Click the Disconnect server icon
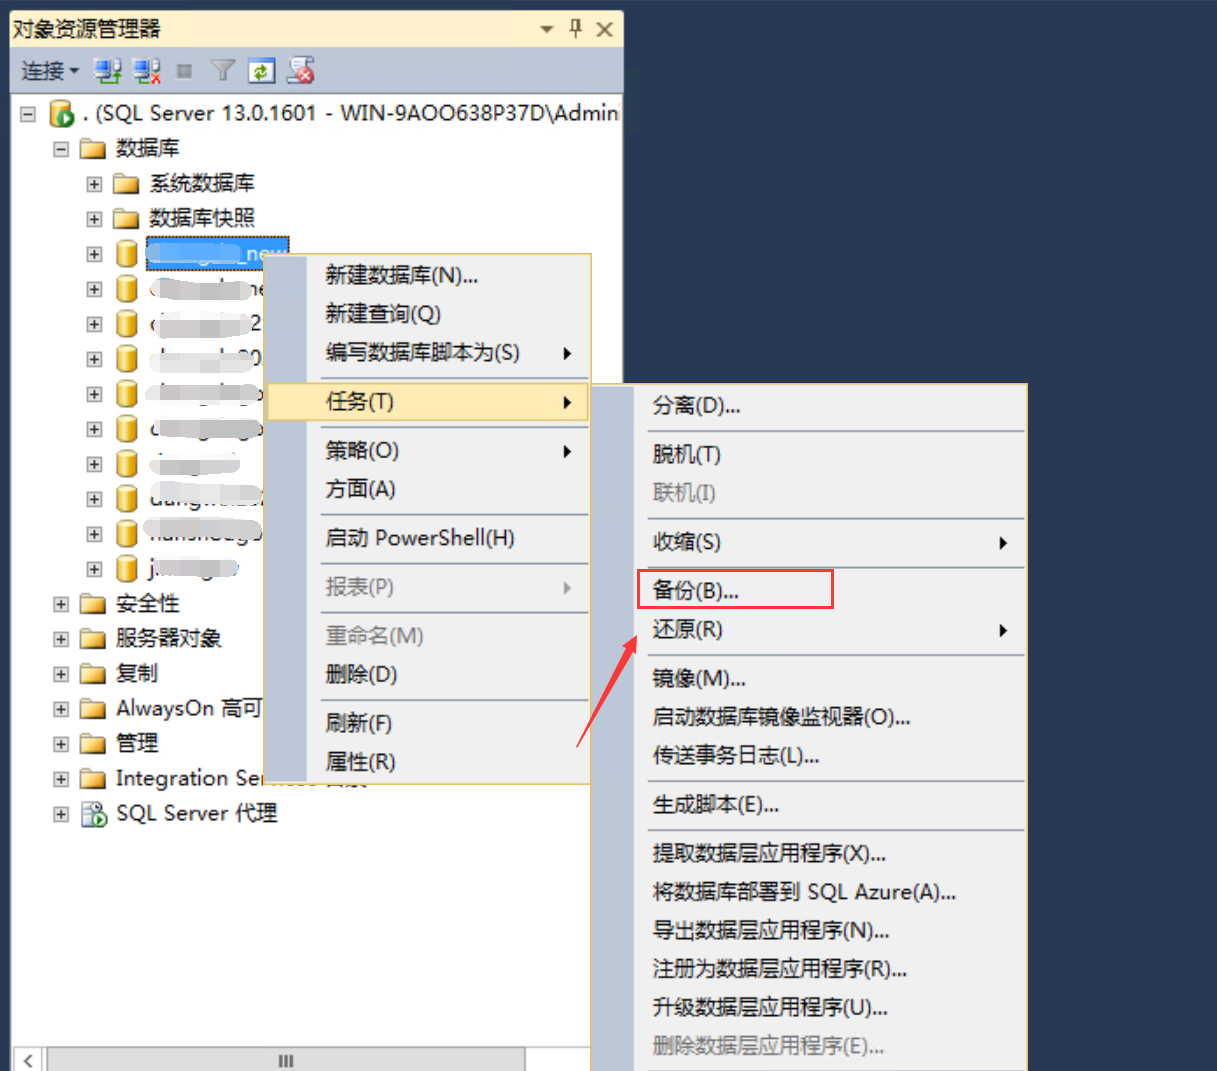The height and width of the screenshot is (1071, 1217). tap(147, 71)
